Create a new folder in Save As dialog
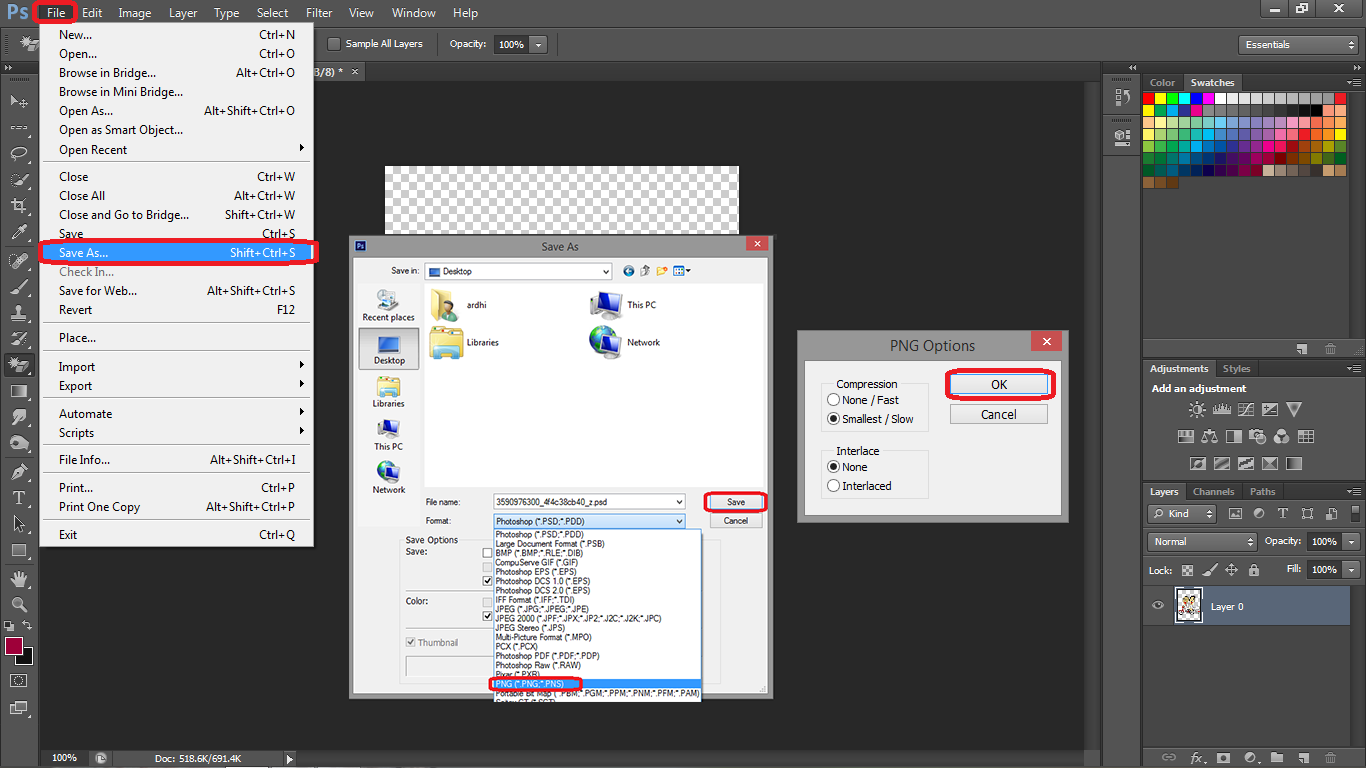The width and height of the screenshot is (1366, 768). (662, 271)
